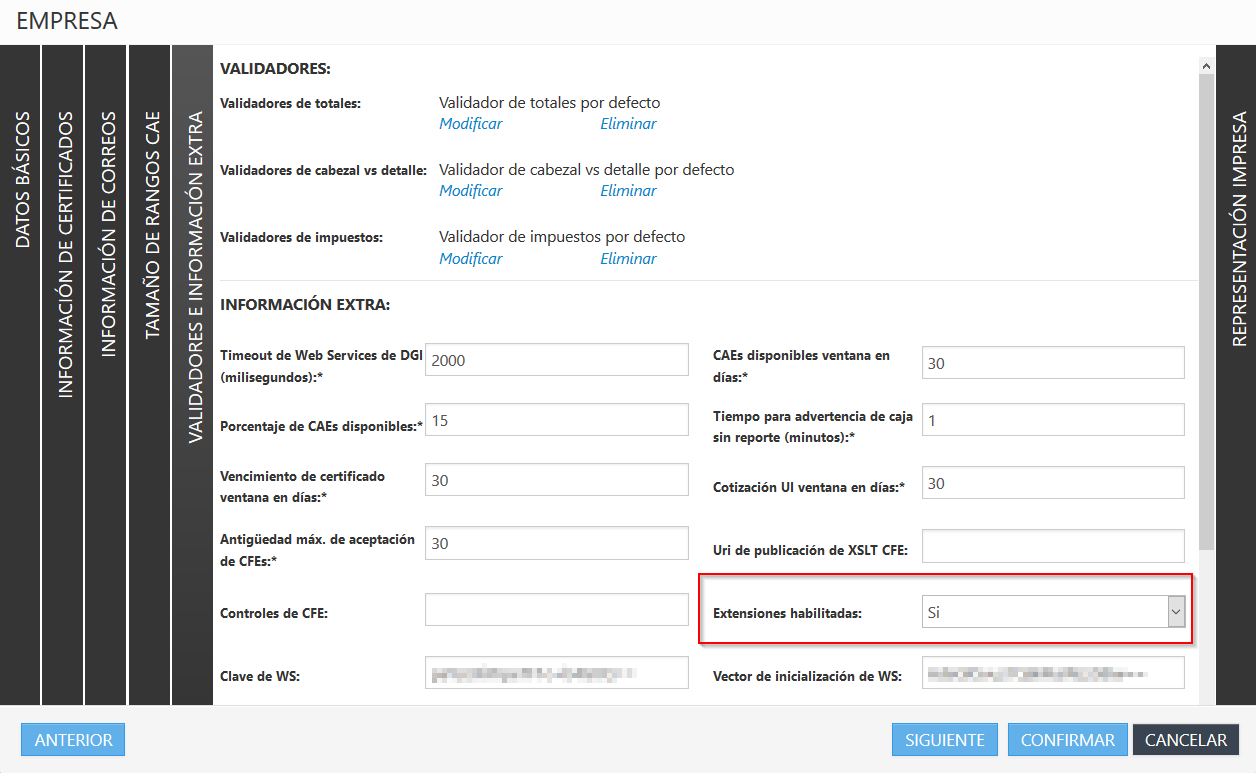1256x773 pixels.
Task: Eliminar the impuestos validator
Action: [x=628, y=258]
